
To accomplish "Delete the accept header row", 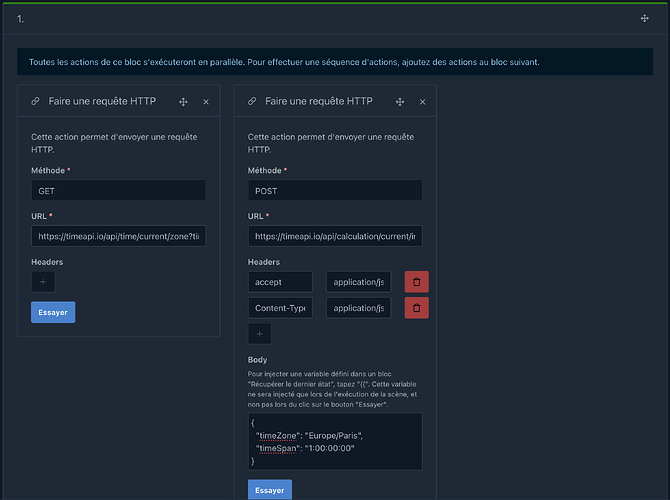I will [x=415, y=282].
